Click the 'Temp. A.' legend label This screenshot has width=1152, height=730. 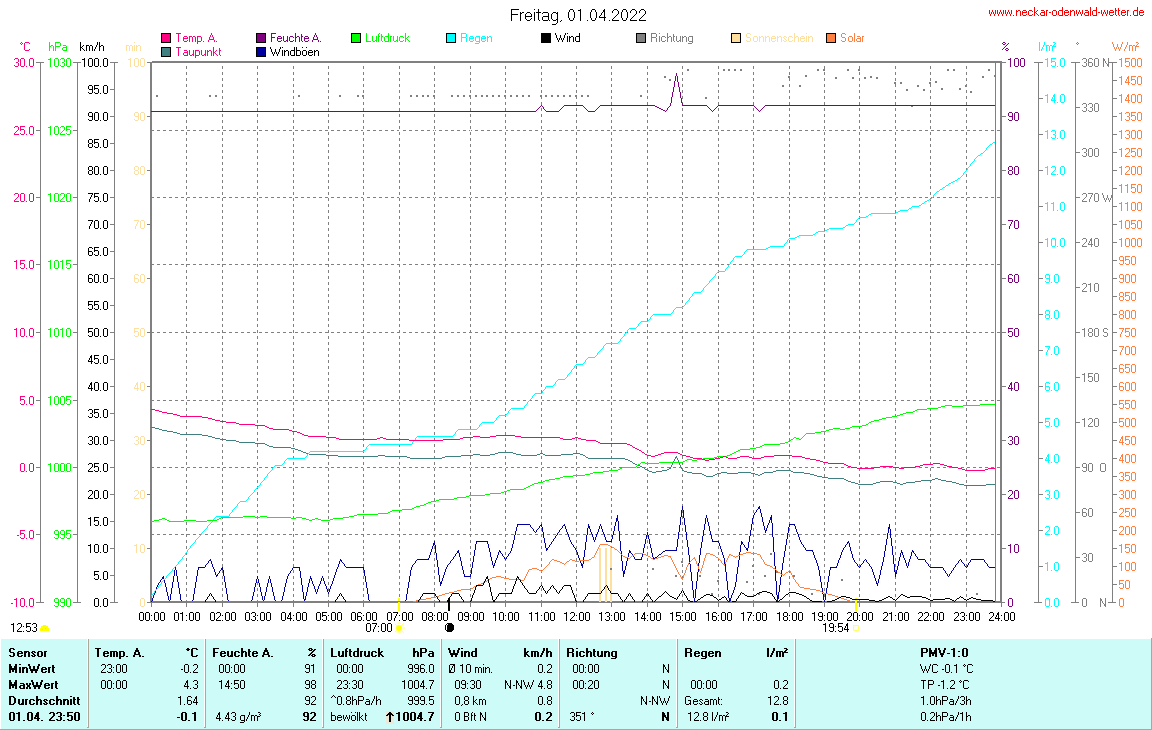[196, 38]
